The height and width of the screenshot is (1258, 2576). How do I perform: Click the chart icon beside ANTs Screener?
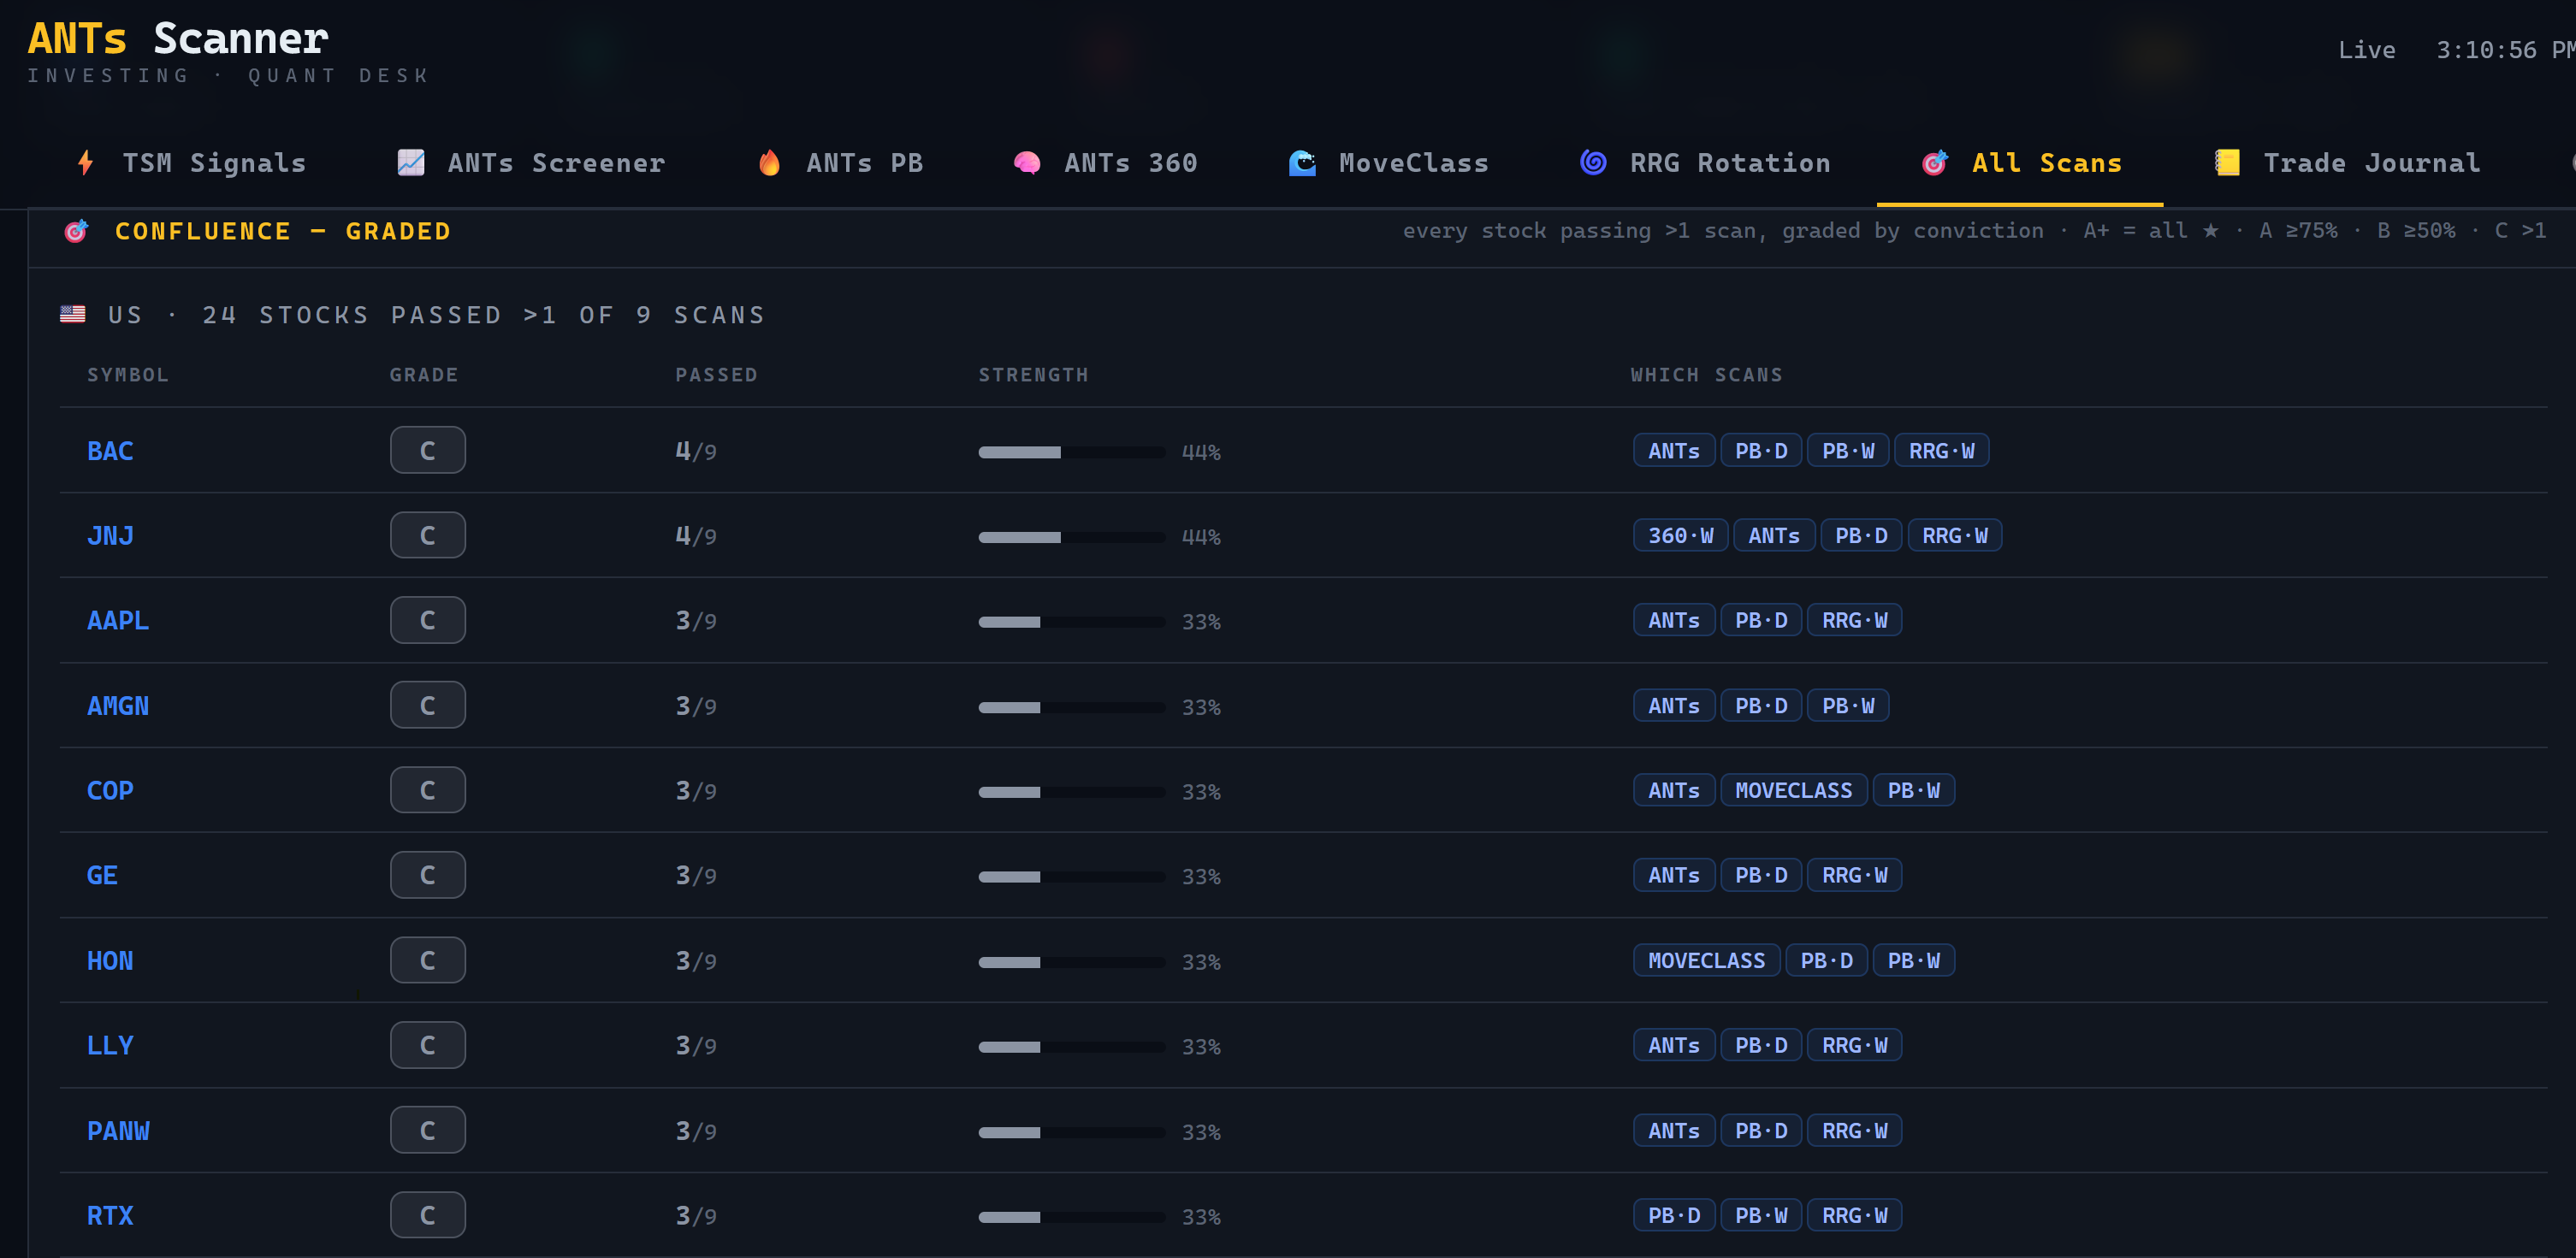(x=411, y=163)
